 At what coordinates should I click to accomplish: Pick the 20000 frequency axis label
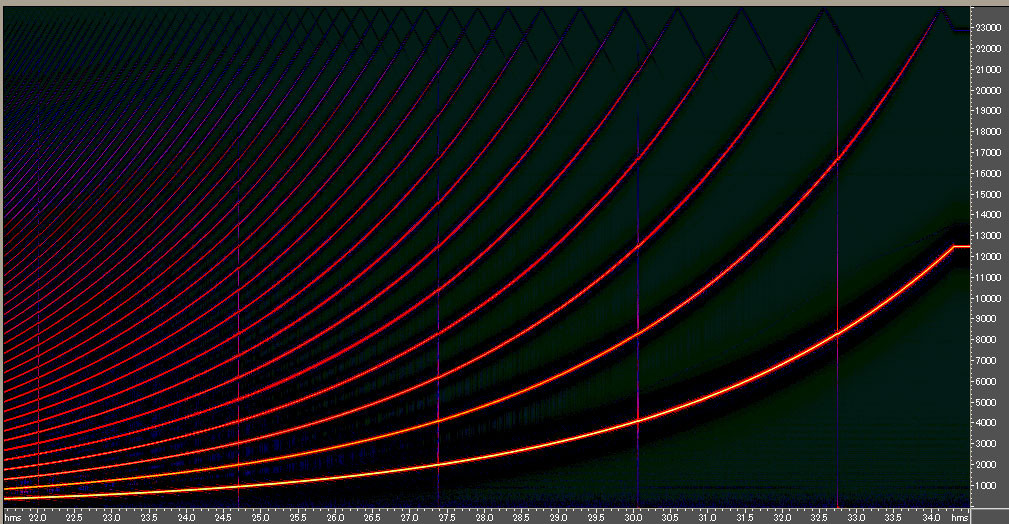point(990,91)
